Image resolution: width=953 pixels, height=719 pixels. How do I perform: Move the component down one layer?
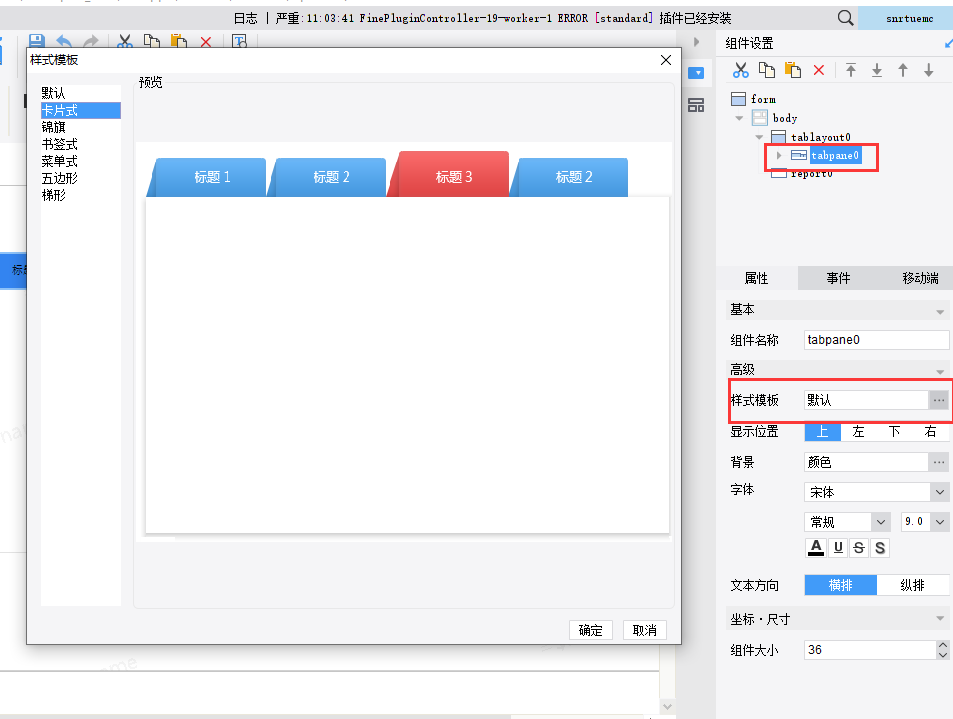pos(929,70)
